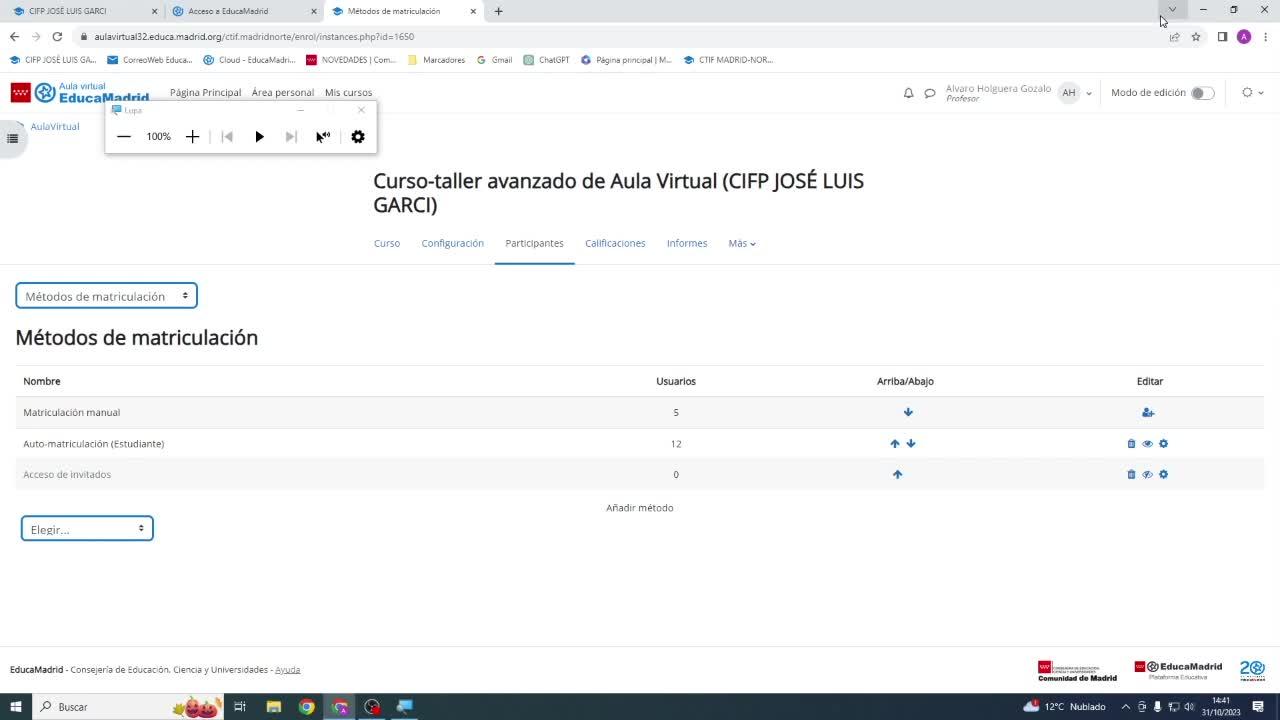Go back to the previous page
The width and height of the screenshot is (1280, 720).
click(14, 37)
